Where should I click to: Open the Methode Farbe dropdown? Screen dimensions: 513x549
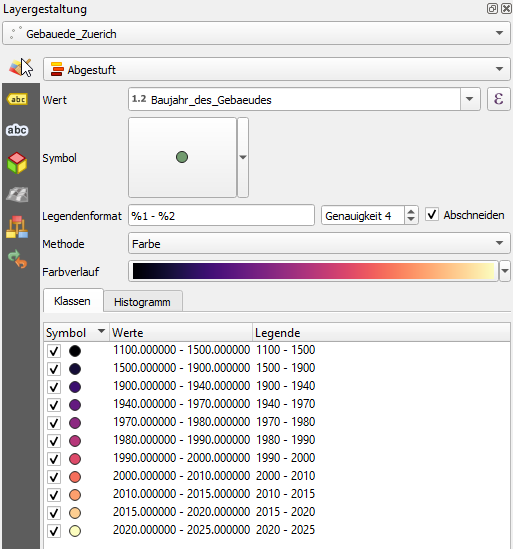pyautogui.click(x=319, y=243)
